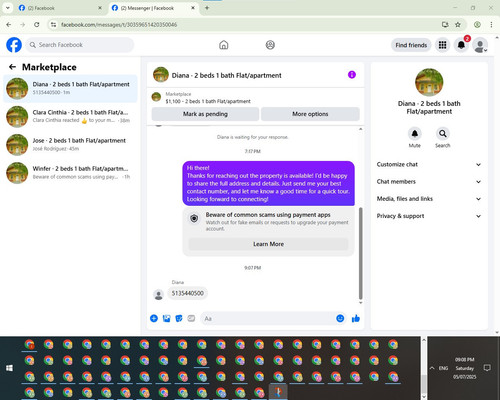Click the taskbar overflow scrollbar

[x=424, y=384]
